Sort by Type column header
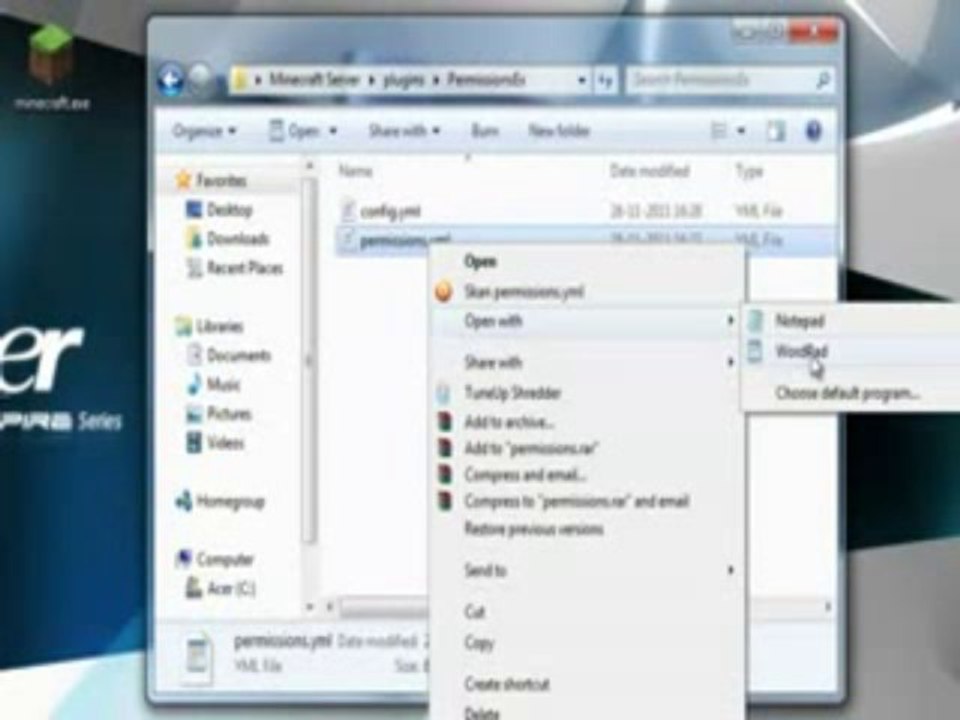This screenshot has width=960, height=720. [x=749, y=171]
